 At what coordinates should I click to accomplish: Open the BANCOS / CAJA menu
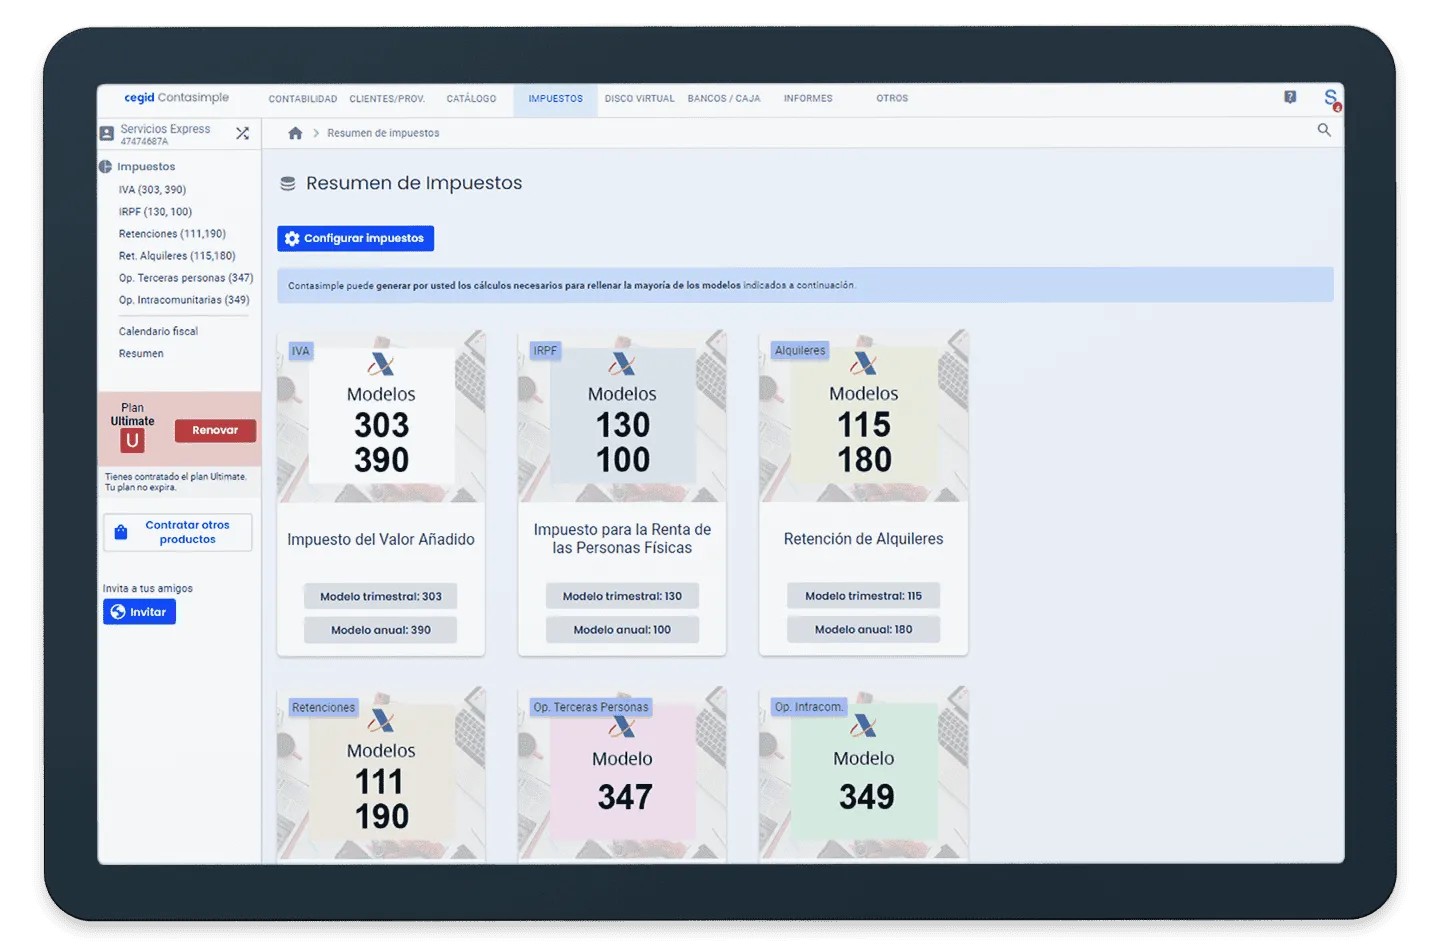[724, 99]
